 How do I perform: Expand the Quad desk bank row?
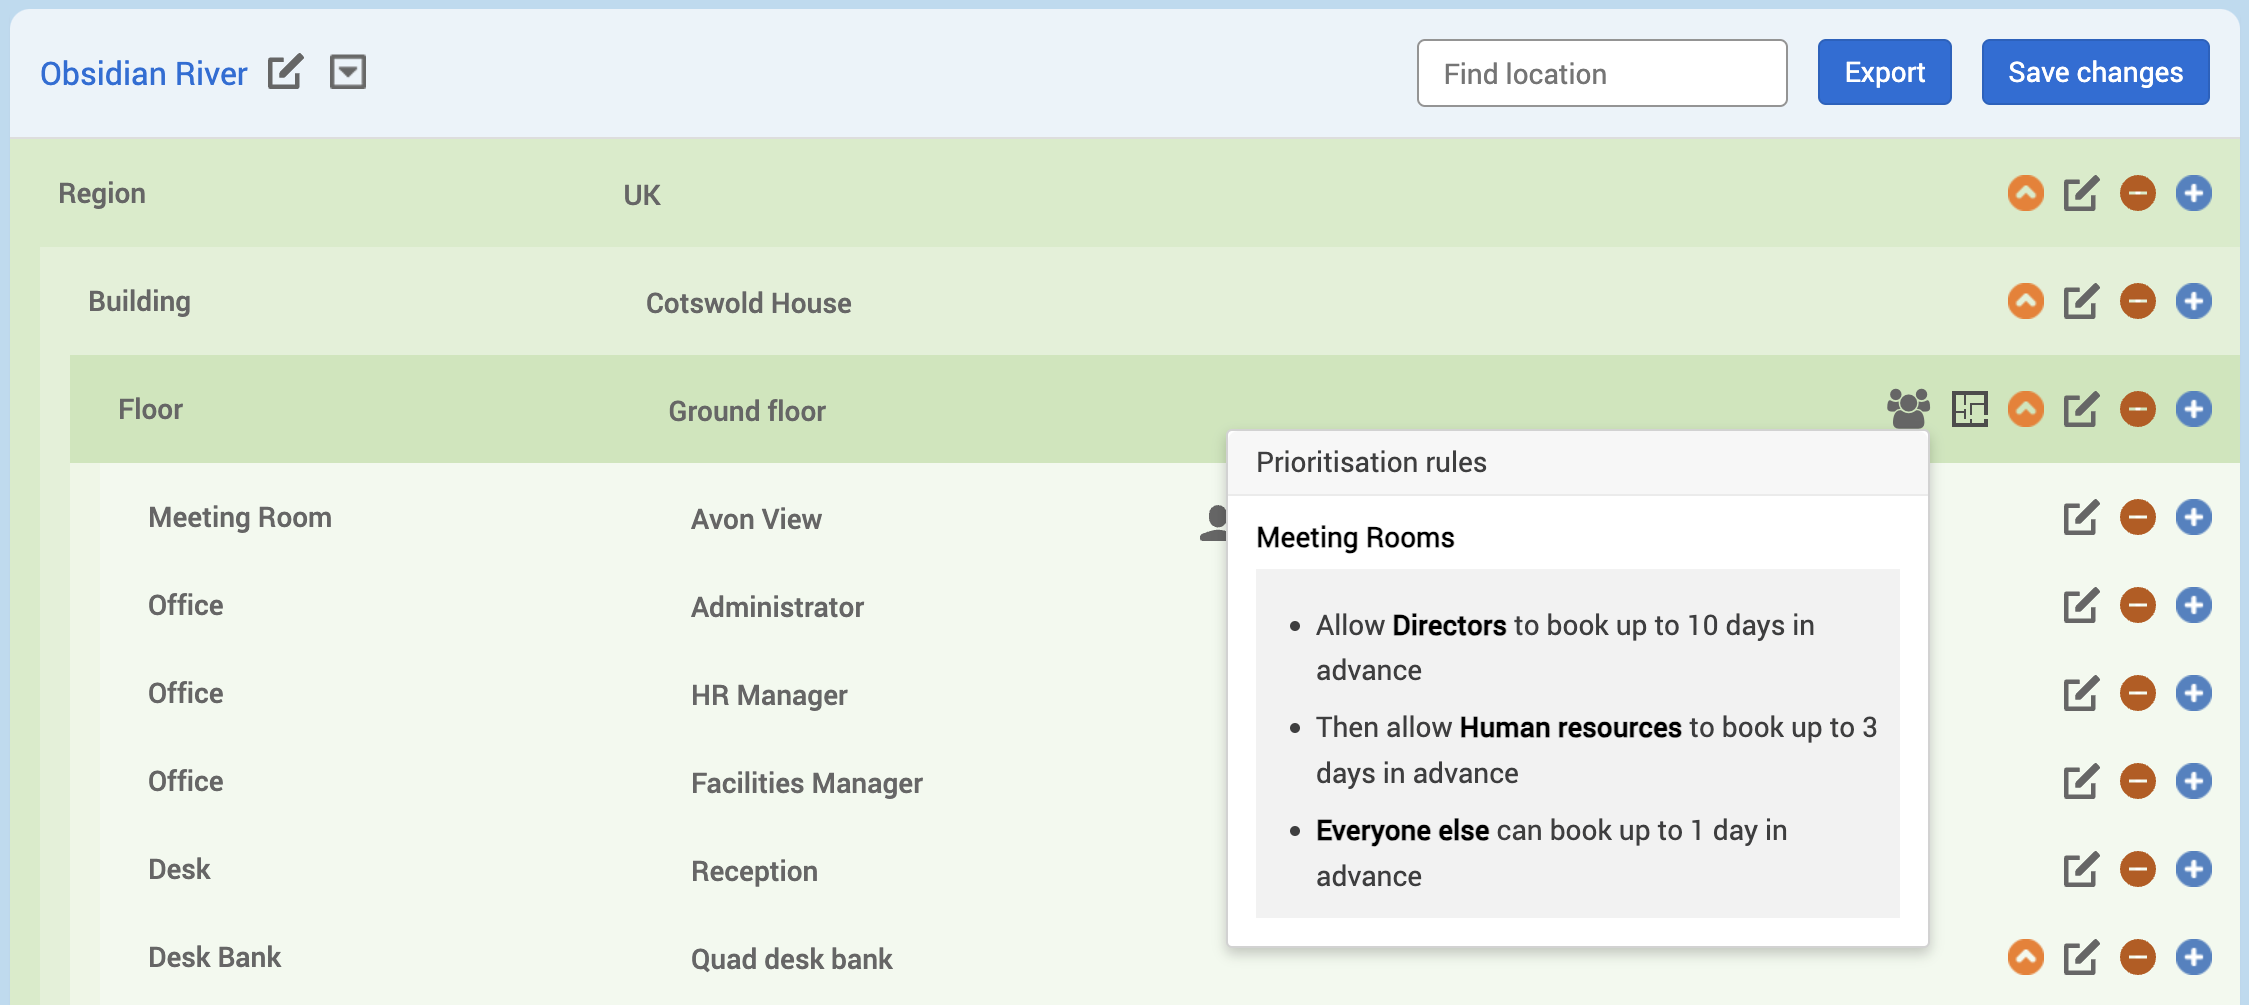2025,957
